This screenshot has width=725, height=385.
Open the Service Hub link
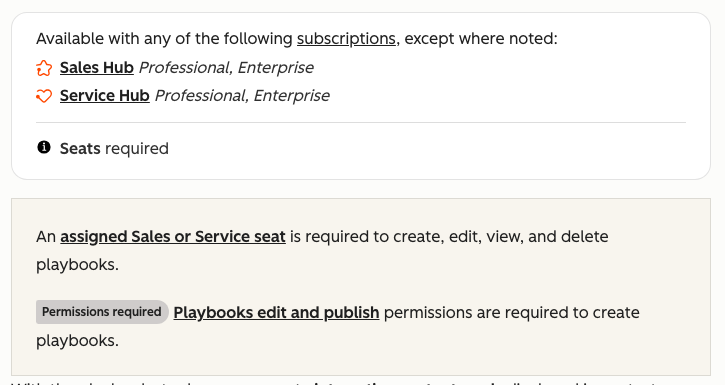pos(104,96)
